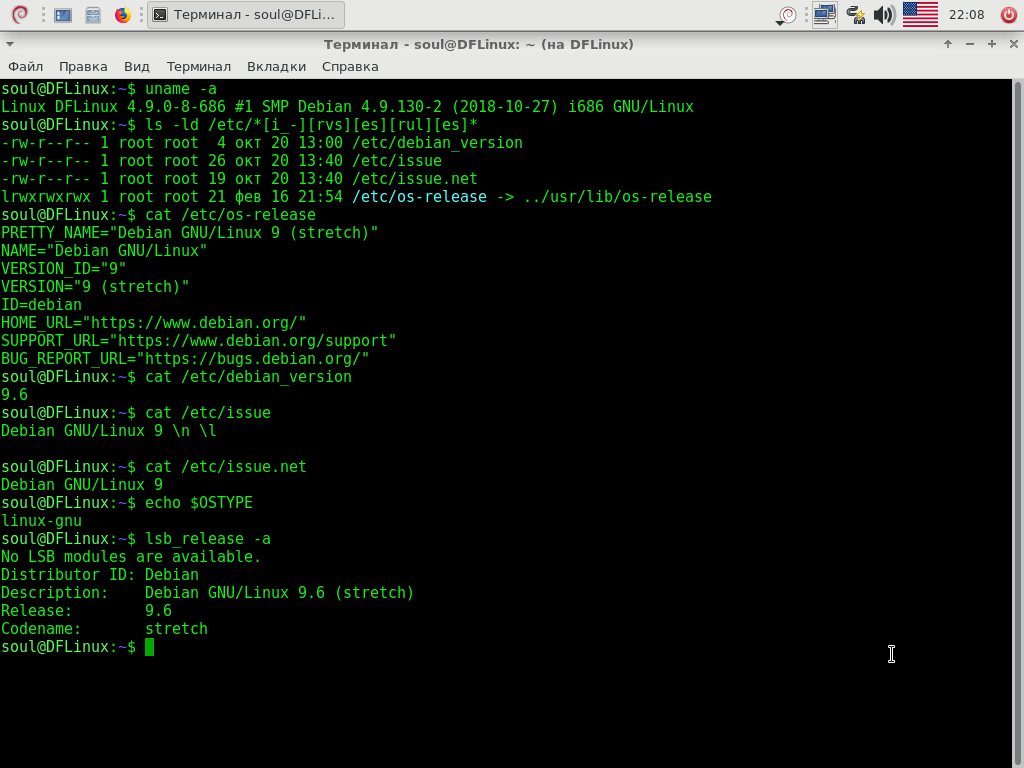Maximize the terminal with plus button
The height and width of the screenshot is (768, 1024).
(x=992, y=44)
